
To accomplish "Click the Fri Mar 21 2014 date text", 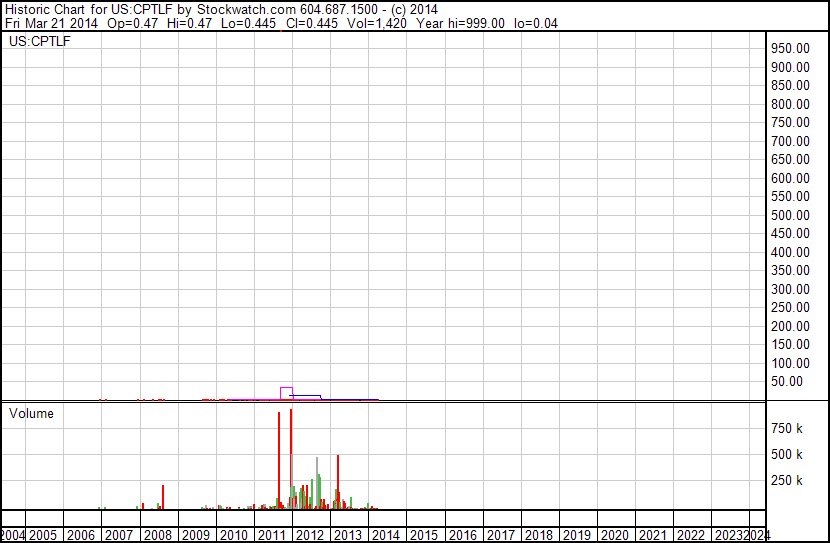I will click(x=51, y=23).
